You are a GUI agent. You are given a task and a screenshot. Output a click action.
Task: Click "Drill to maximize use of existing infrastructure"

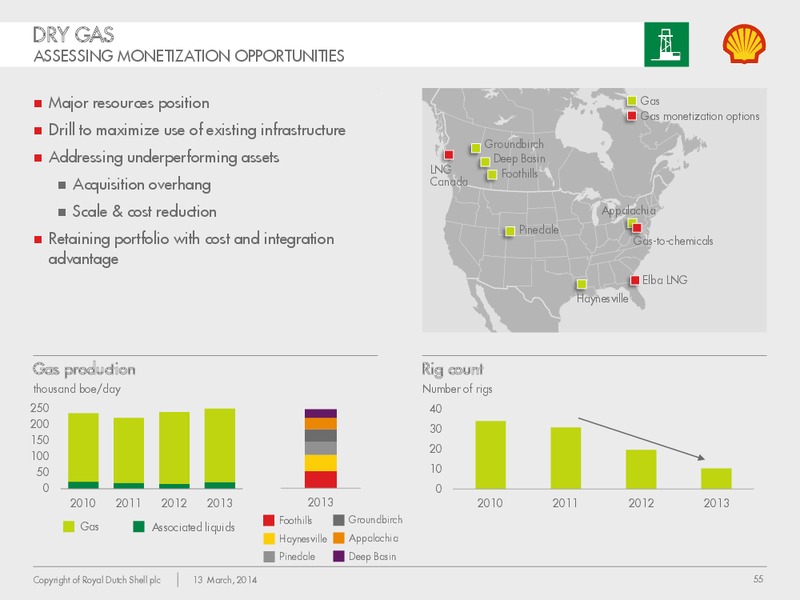point(197,130)
